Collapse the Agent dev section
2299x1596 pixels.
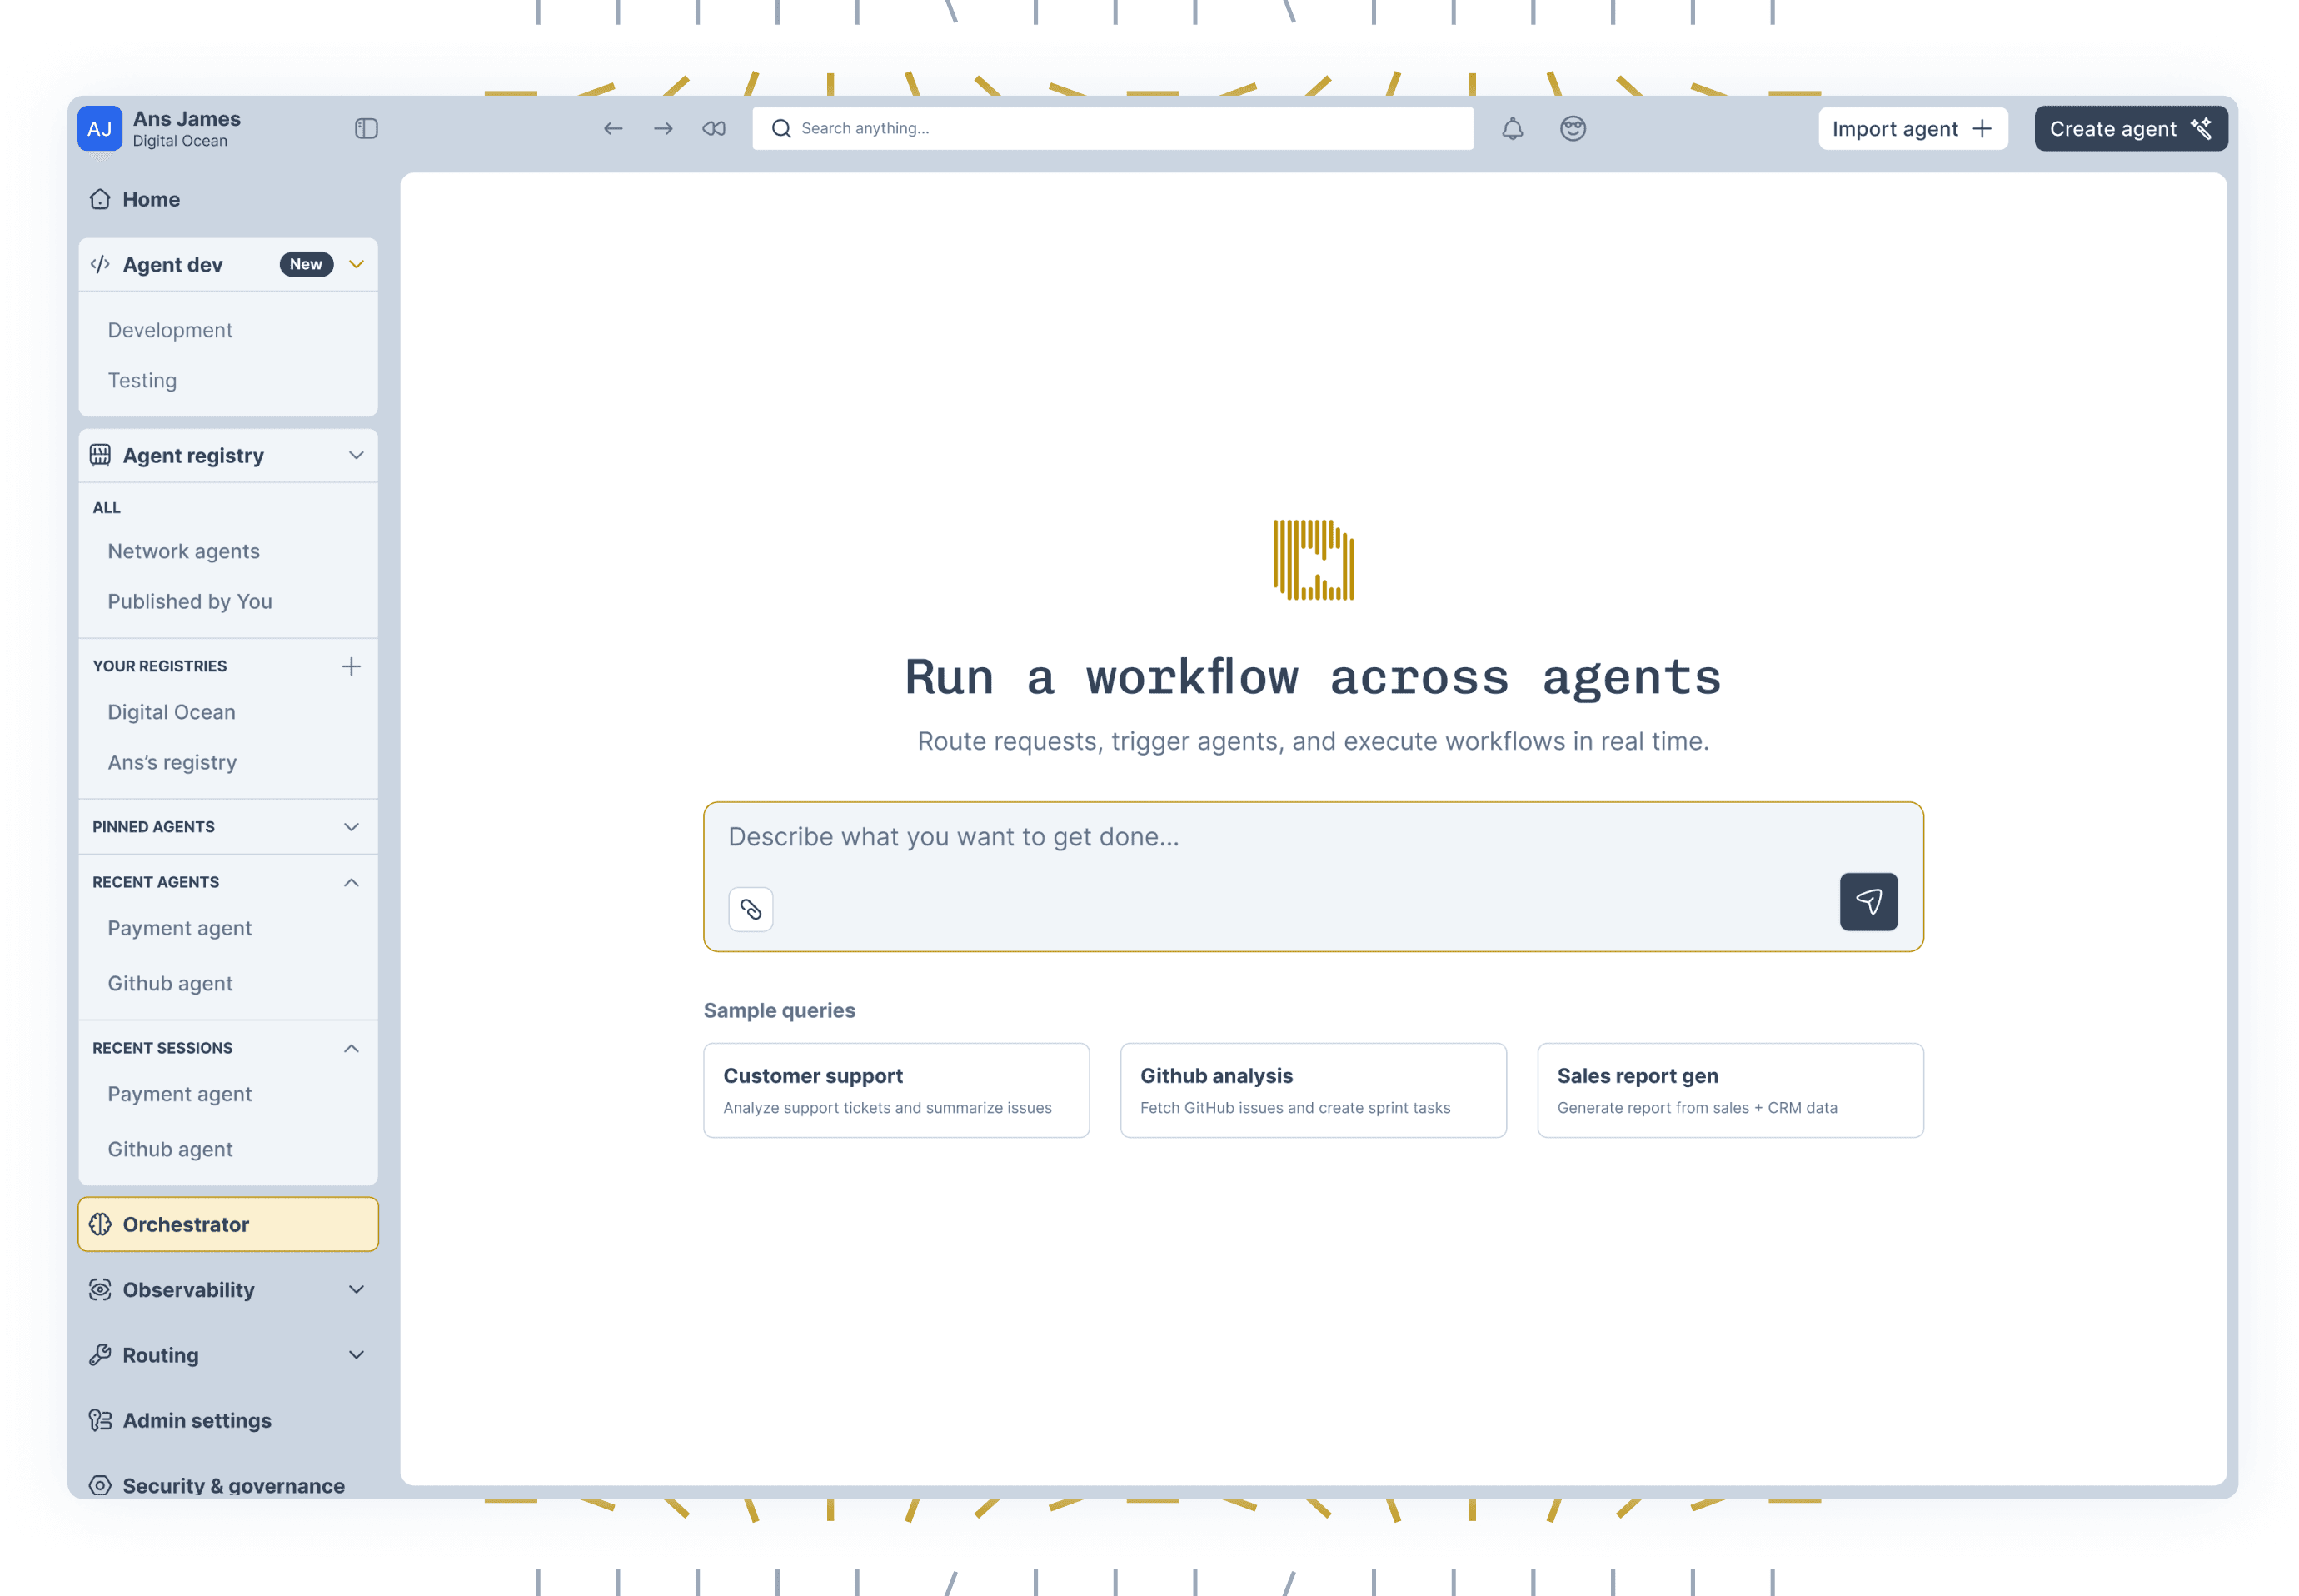[356, 264]
